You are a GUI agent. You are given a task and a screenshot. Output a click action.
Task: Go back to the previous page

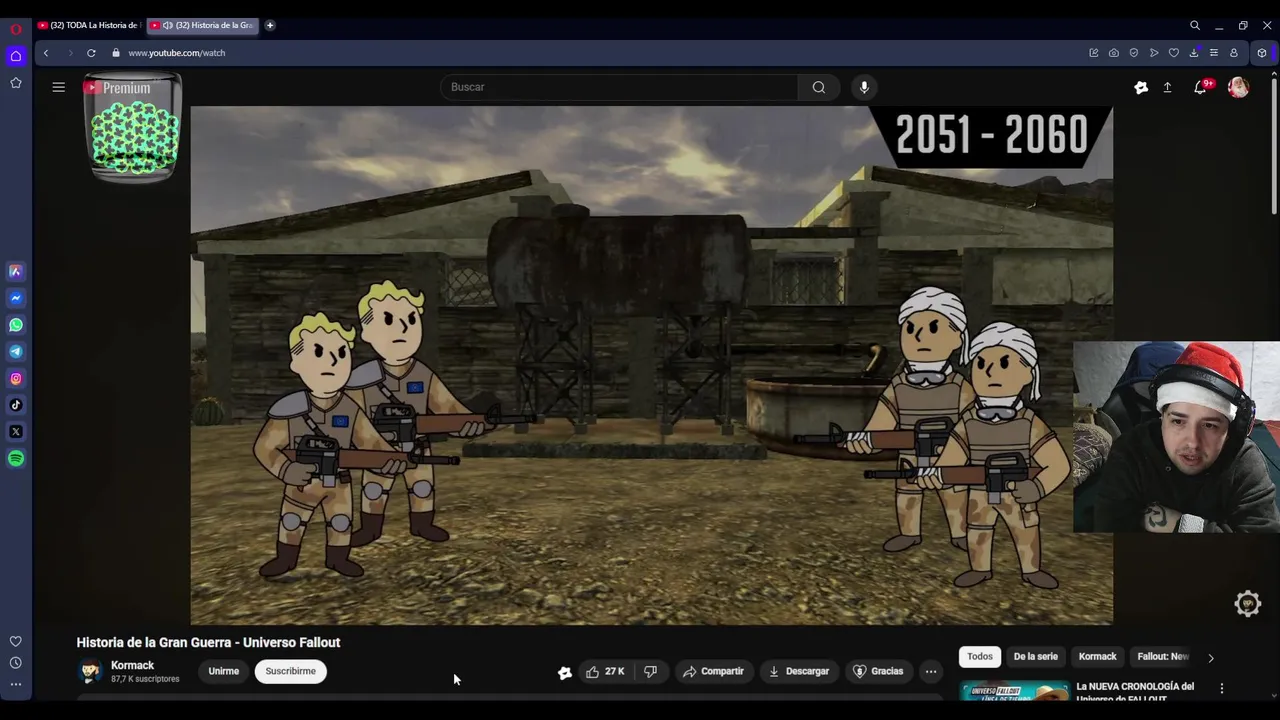(x=46, y=53)
